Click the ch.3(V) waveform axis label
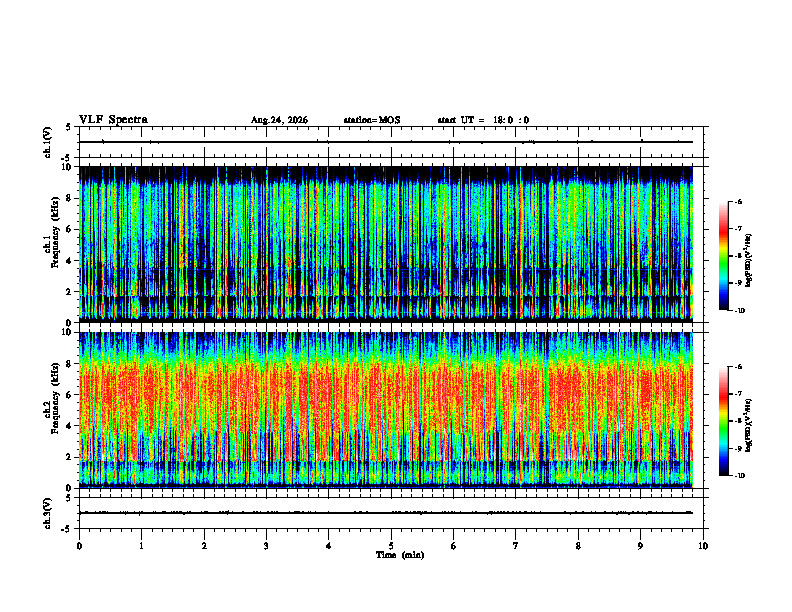Image resolution: width=792 pixels, height=612 pixels. (x=47, y=513)
